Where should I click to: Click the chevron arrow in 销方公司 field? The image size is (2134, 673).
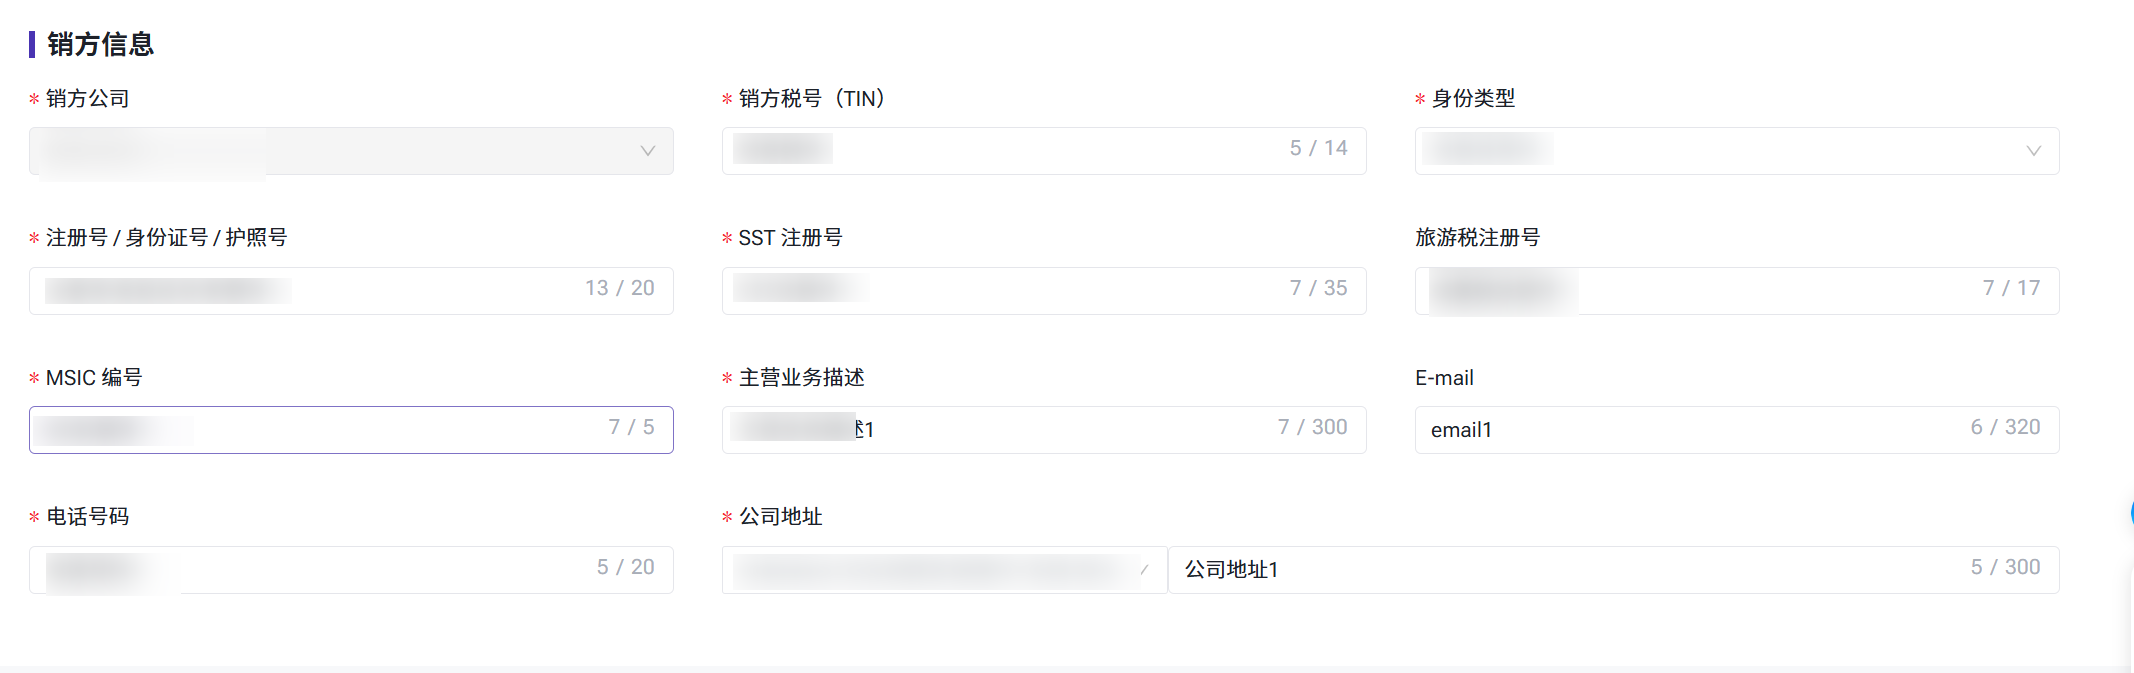[x=647, y=151]
